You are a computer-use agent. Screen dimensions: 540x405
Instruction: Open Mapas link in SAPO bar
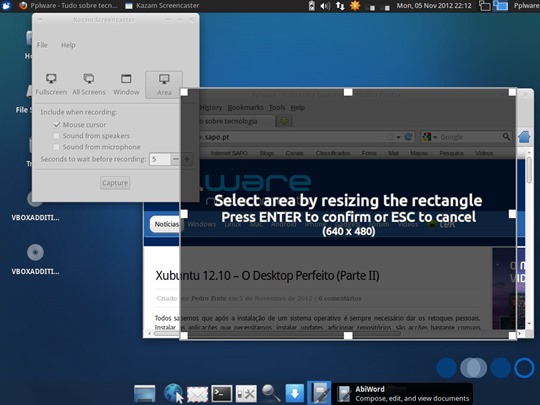click(419, 153)
